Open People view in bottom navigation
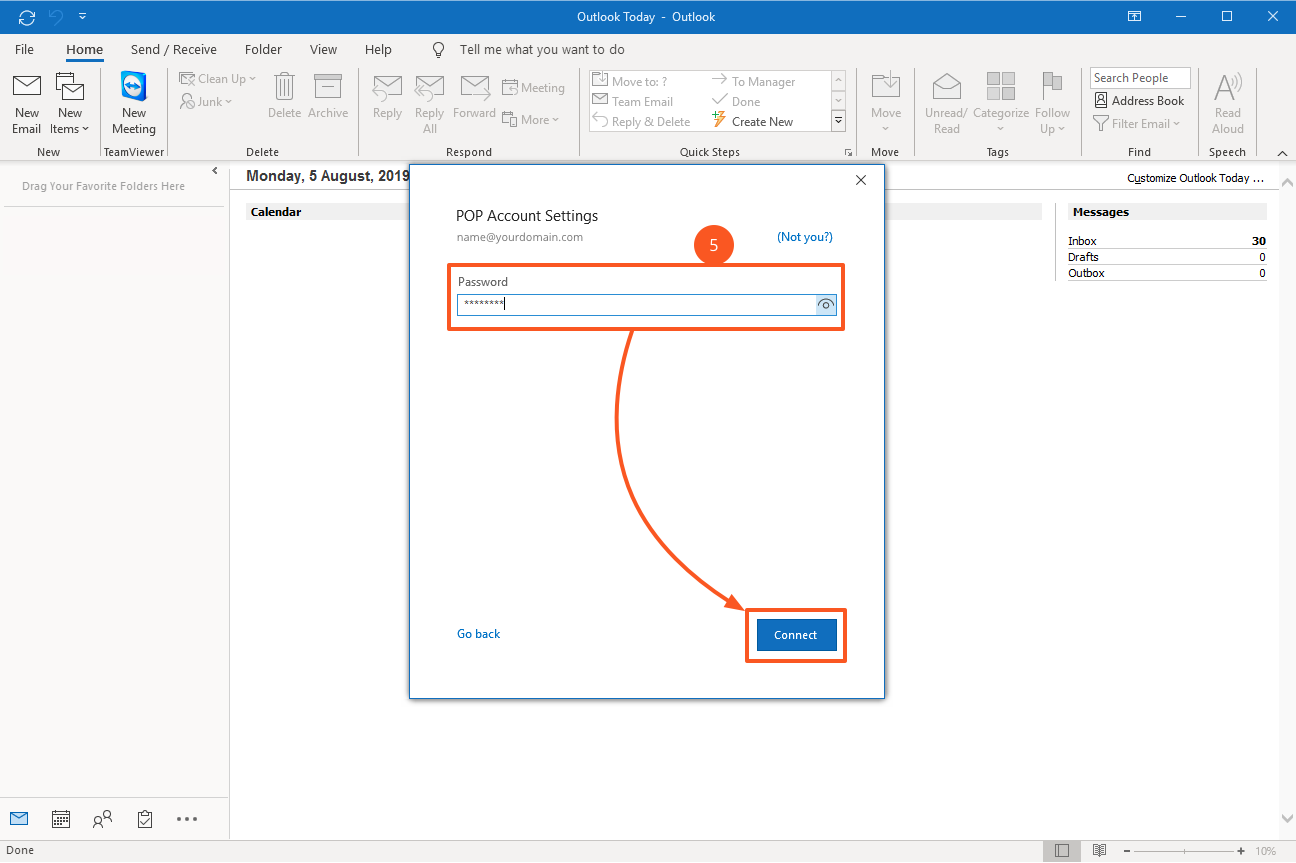The width and height of the screenshot is (1296, 863). pyautogui.click(x=102, y=819)
